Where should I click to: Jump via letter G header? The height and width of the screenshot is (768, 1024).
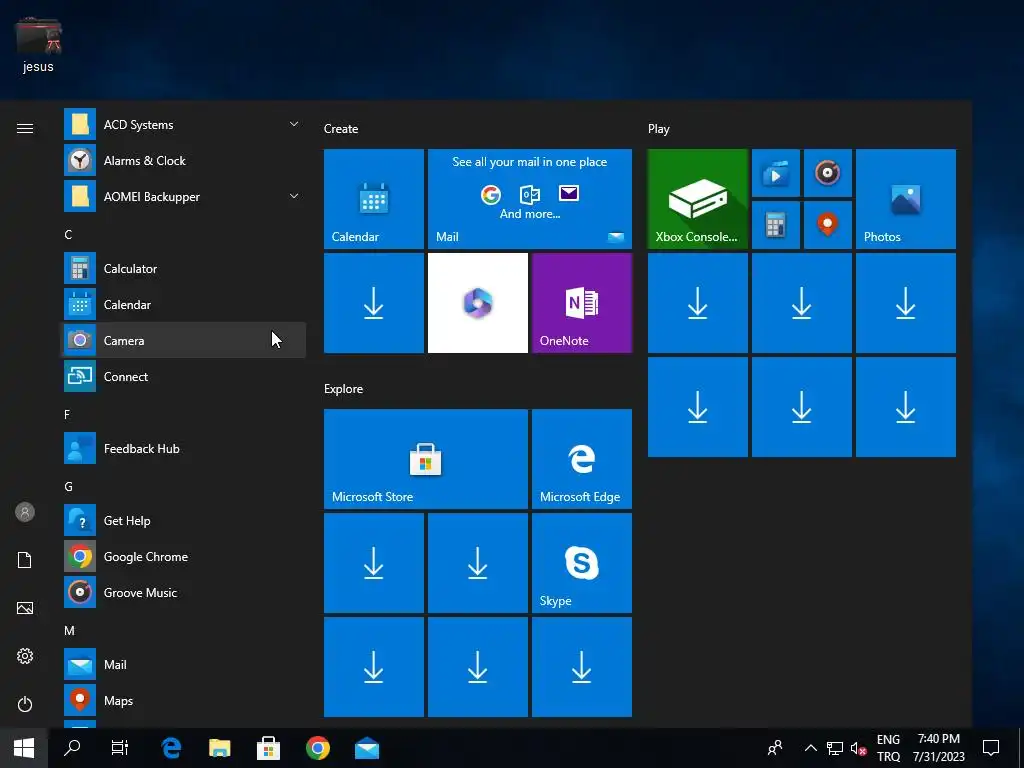69,487
